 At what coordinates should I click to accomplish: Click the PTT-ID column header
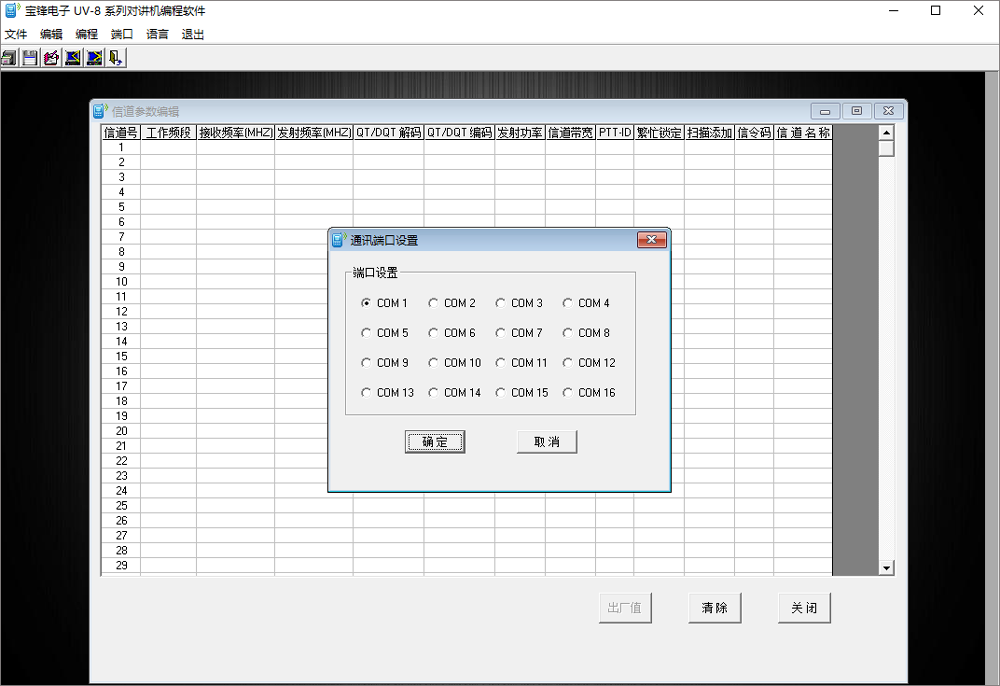click(x=615, y=133)
